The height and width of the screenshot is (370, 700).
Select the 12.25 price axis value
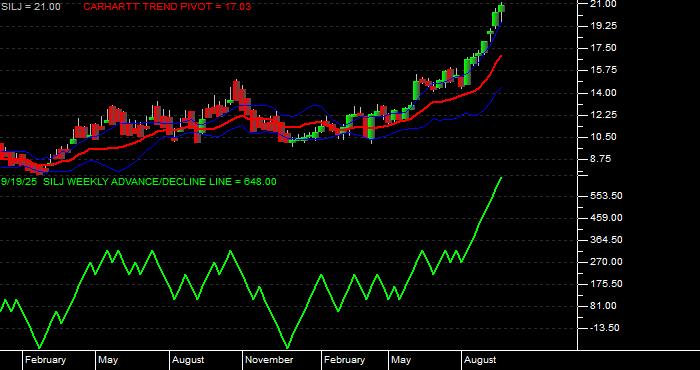pyautogui.click(x=603, y=115)
